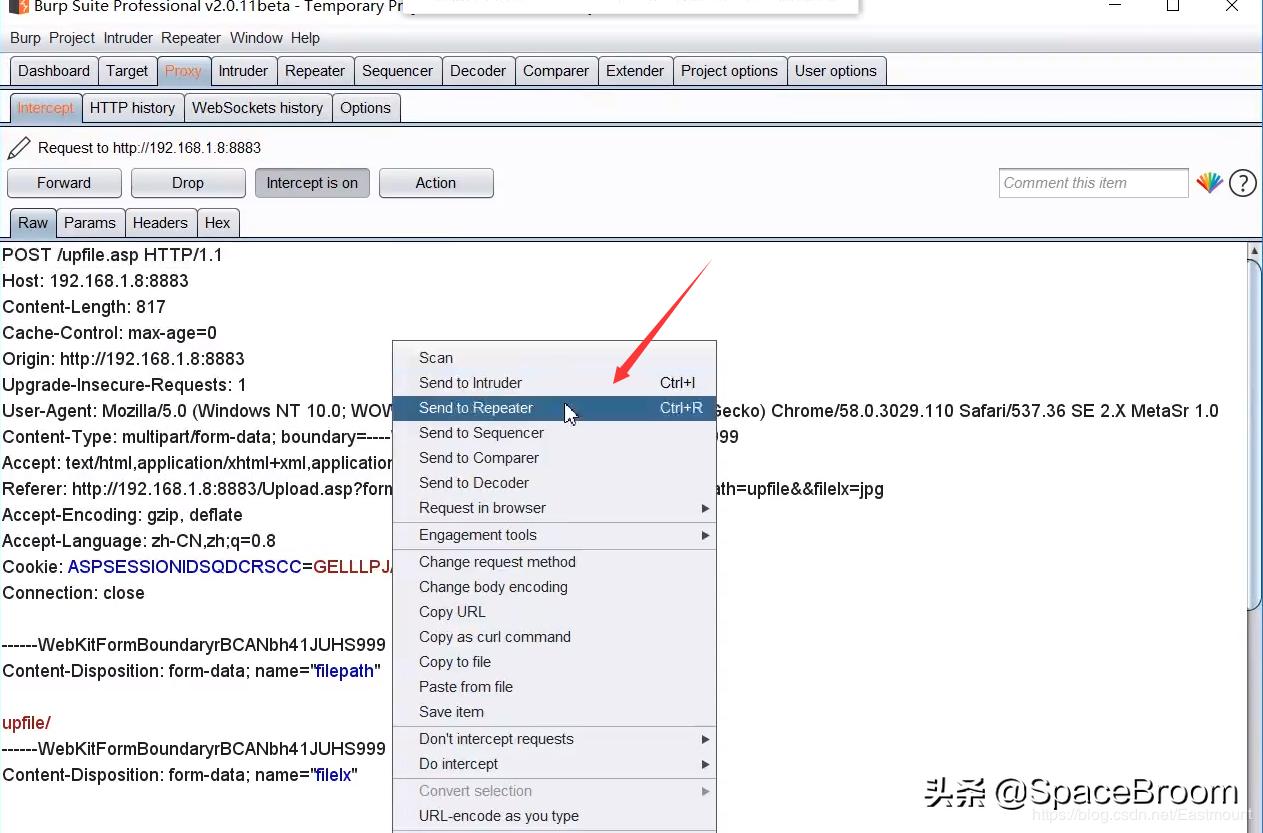This screenshot has height=833, width=1263.
Task: Expand the Do intercept submenu
Action: click(555, 764)
